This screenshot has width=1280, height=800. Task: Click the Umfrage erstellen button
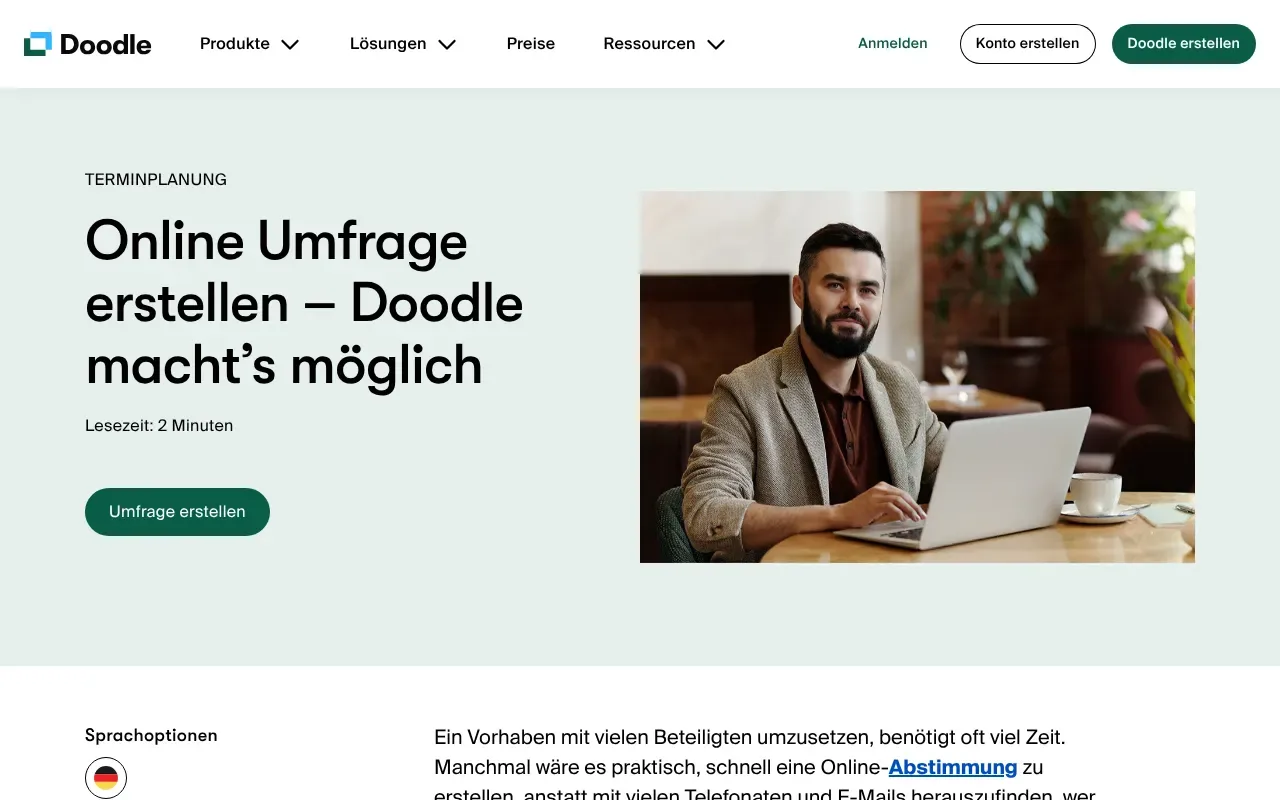177,512
